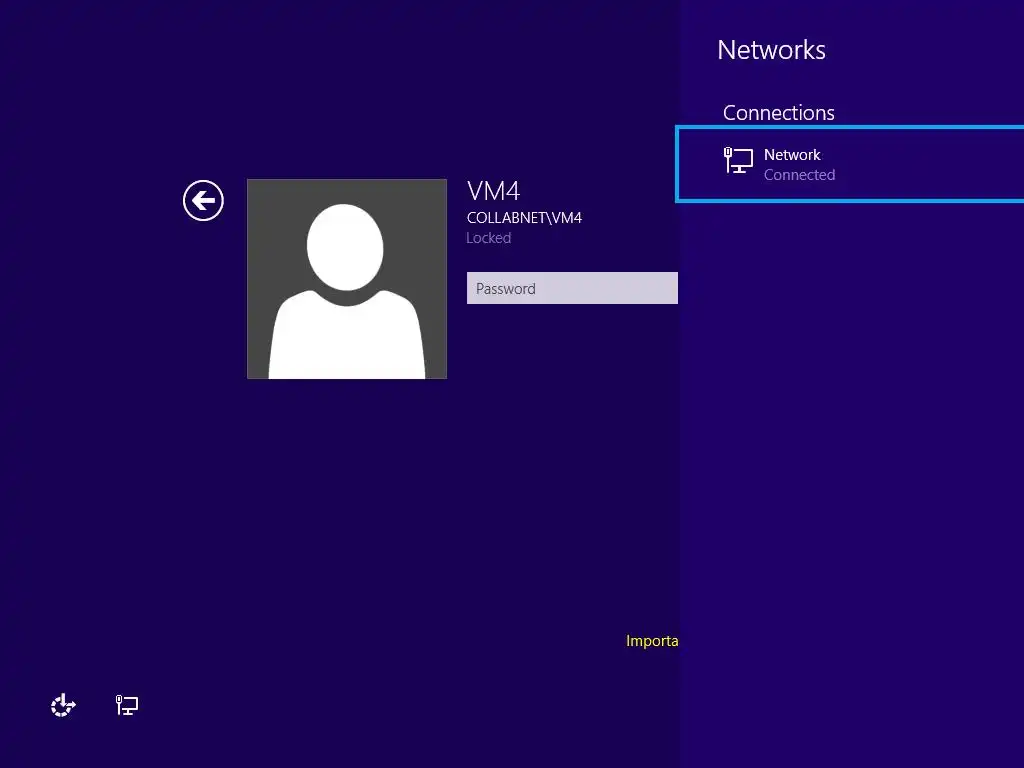
Task: Open the Ease of Access icon
Action: tap(63, 705)
